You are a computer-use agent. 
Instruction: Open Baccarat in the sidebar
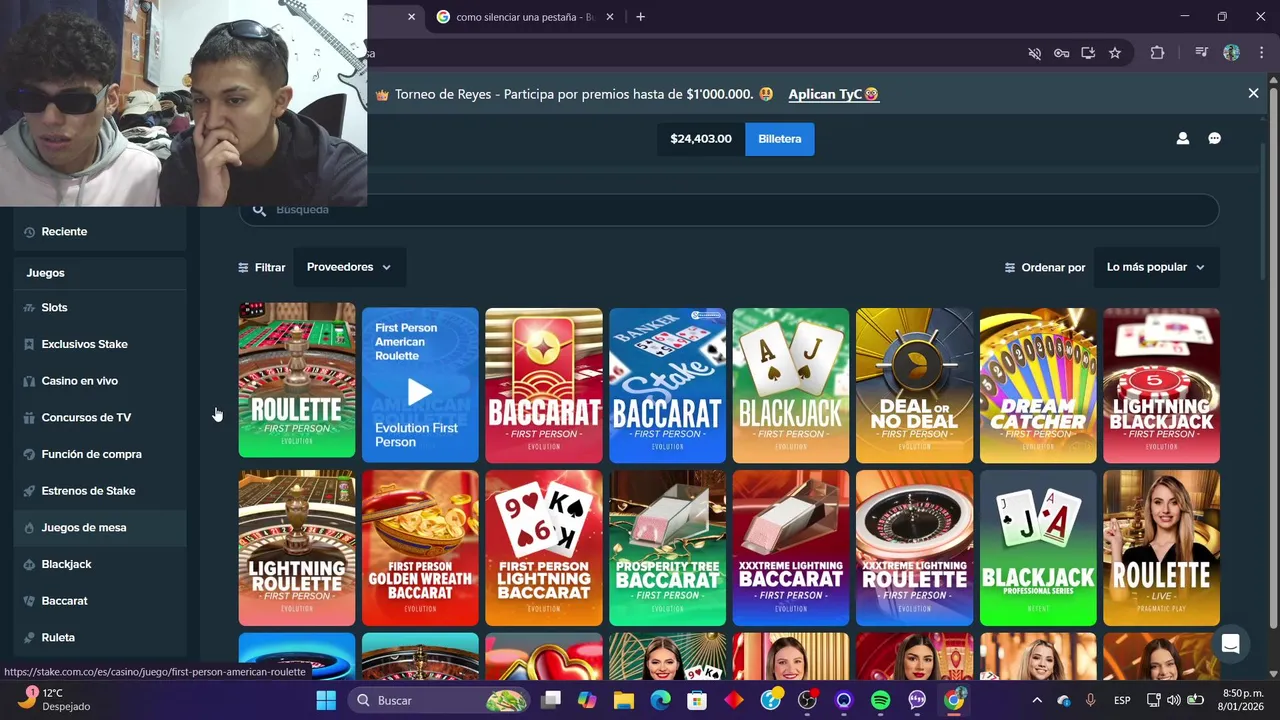click(x=100, y=601)
